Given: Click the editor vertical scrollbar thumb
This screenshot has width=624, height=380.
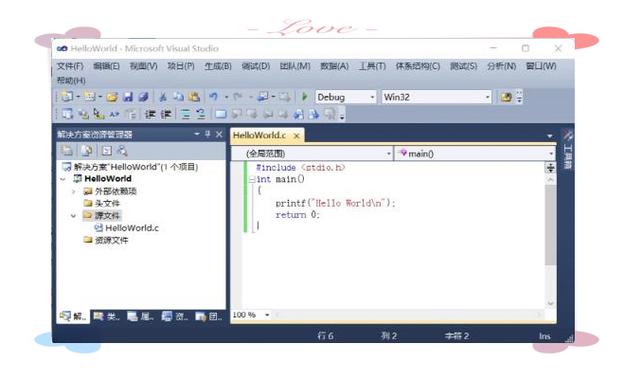Looking at the screenshot, I should coord(550,225).
